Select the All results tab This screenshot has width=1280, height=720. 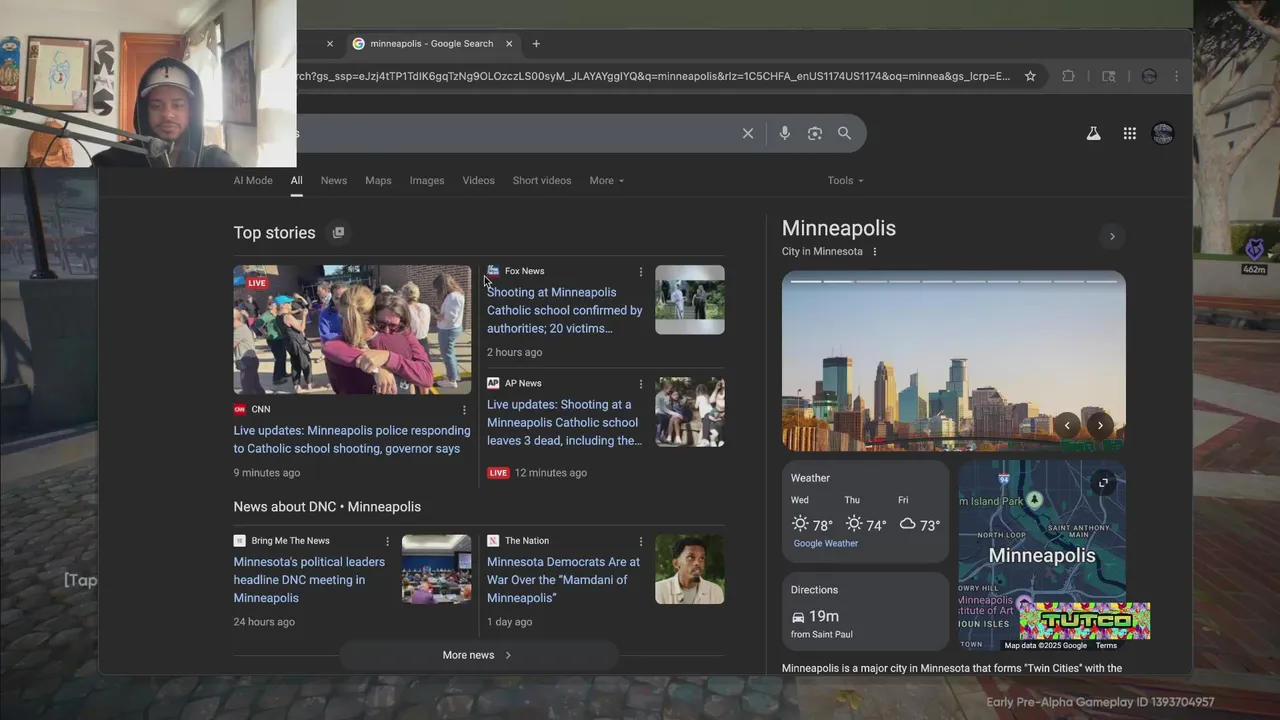coord(297,181)
